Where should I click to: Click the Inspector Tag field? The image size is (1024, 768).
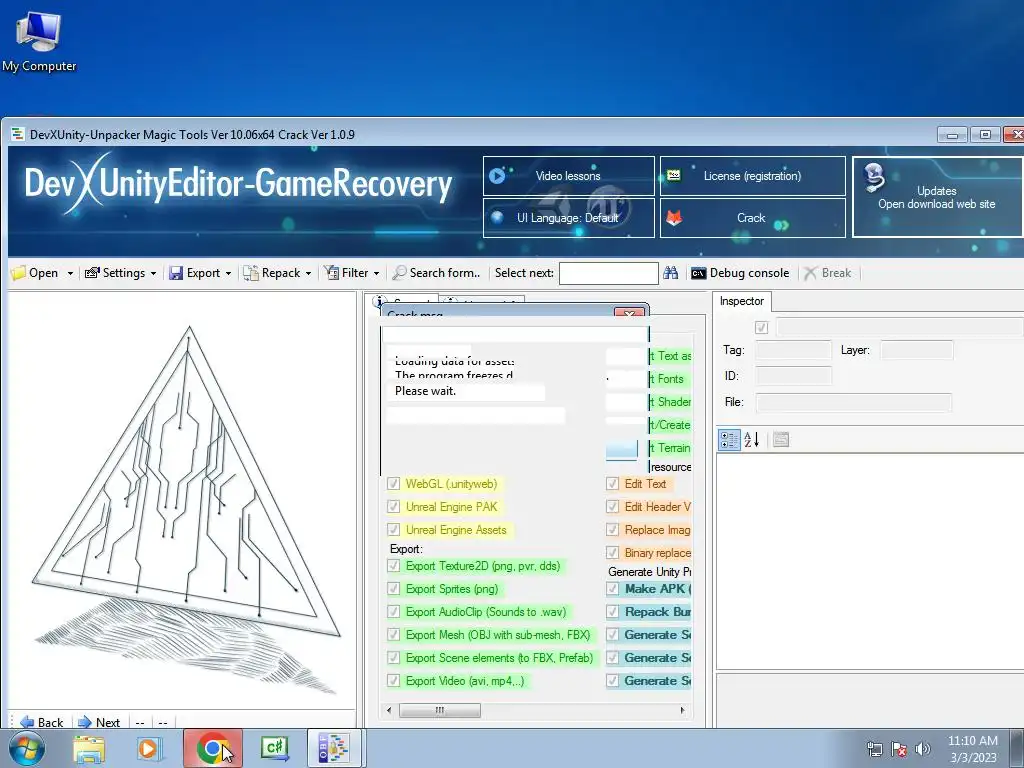793,350
